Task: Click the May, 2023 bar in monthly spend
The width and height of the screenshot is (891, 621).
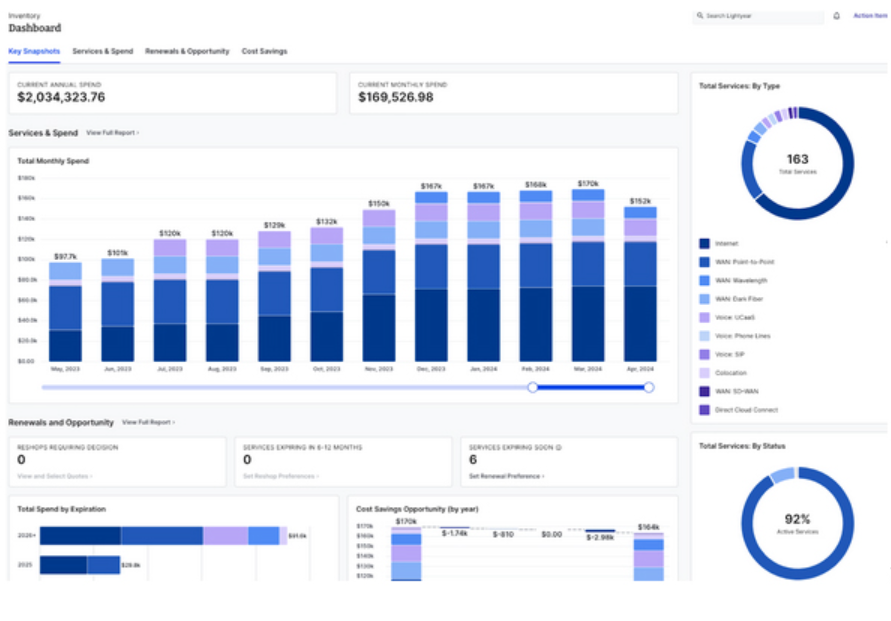Action: click(x=65, y=312)
